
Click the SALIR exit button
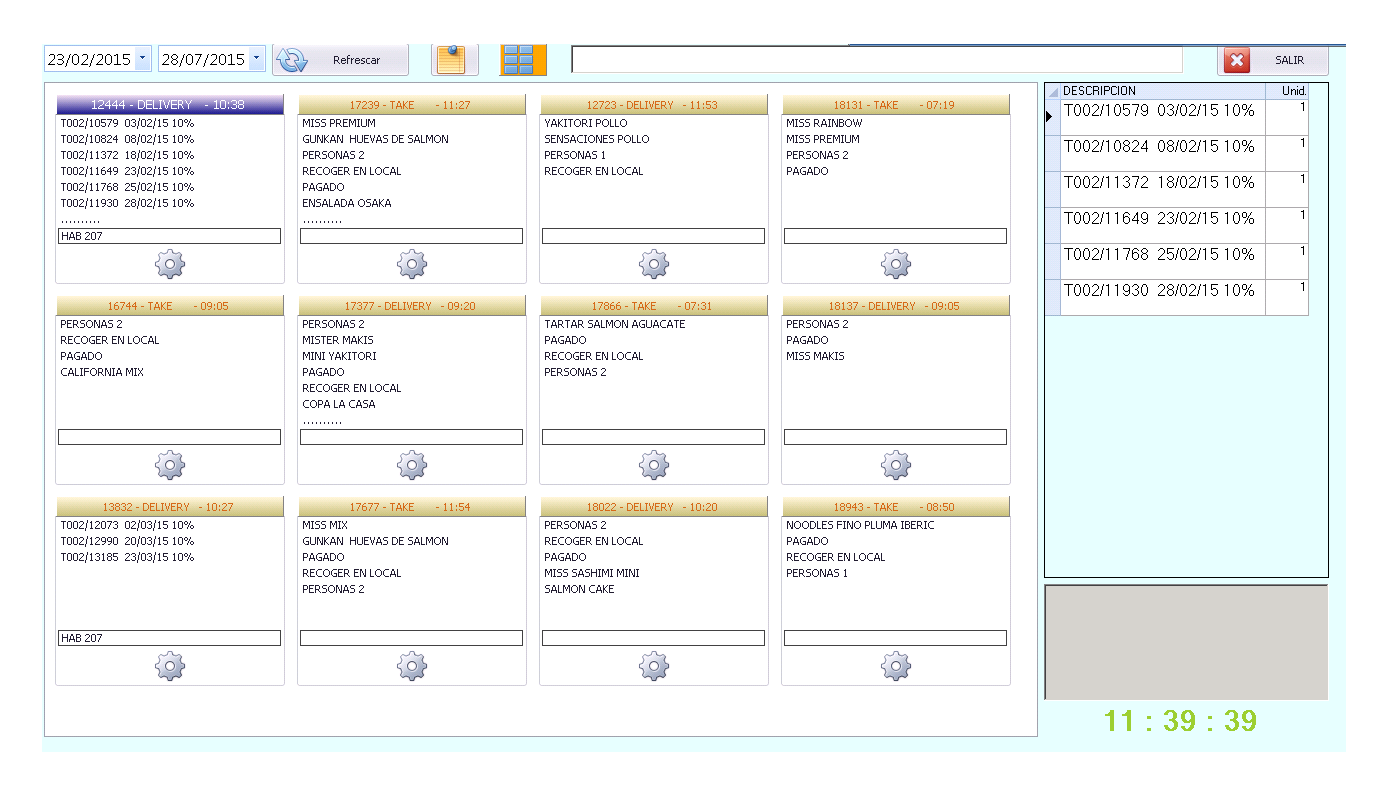click(1273, 60)
